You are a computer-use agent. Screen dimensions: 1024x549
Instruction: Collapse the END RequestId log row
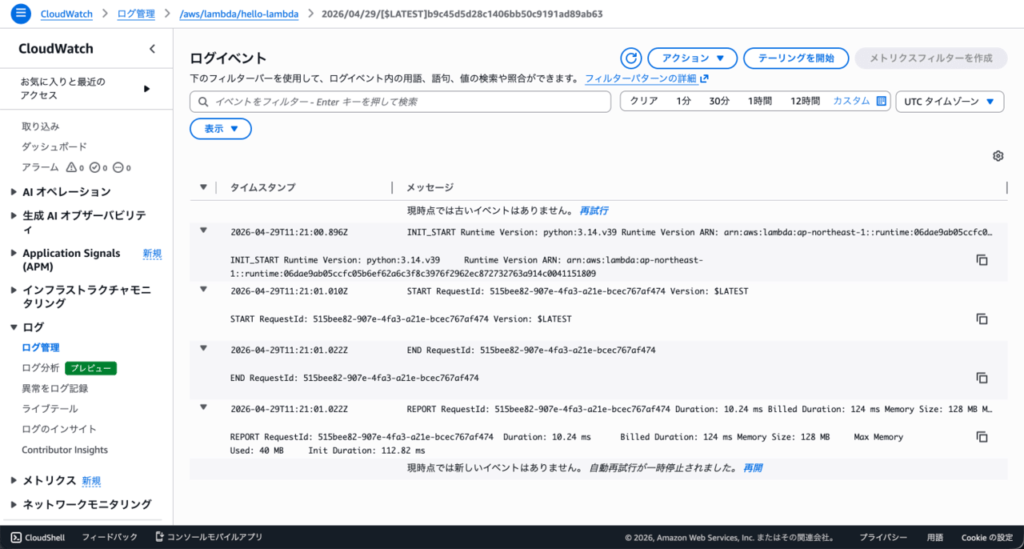[203, 348]
